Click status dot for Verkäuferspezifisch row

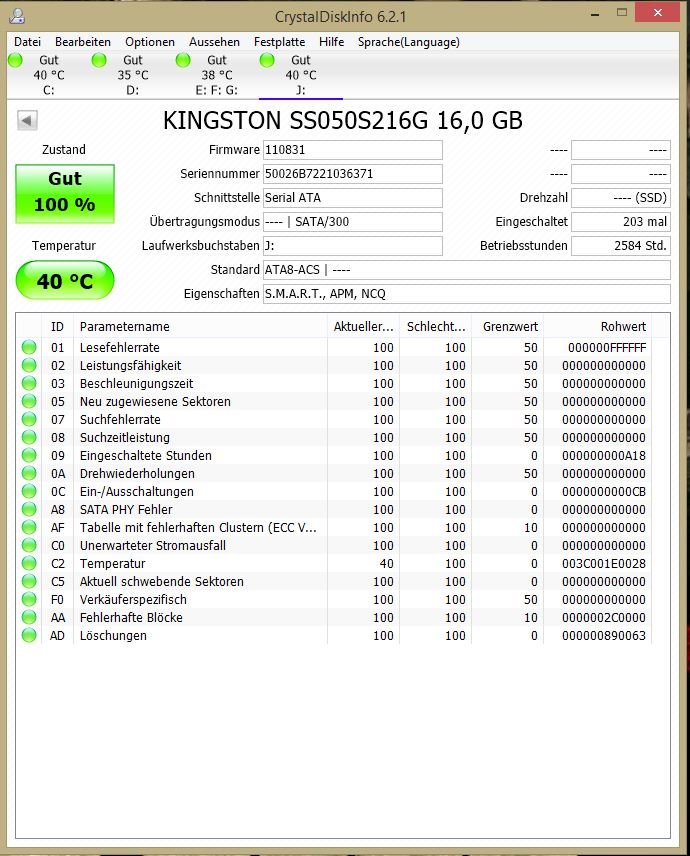(29, 599)
